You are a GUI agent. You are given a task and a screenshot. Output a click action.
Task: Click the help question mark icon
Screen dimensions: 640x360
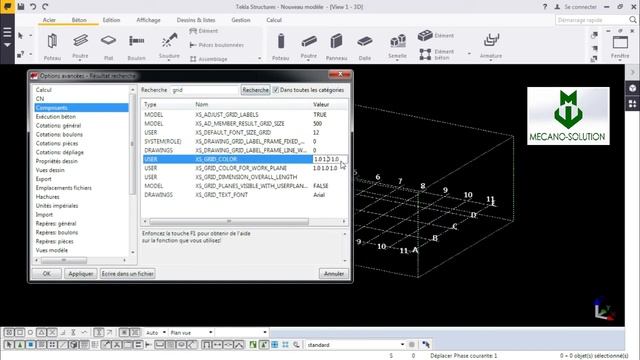[x=545, y=7]
